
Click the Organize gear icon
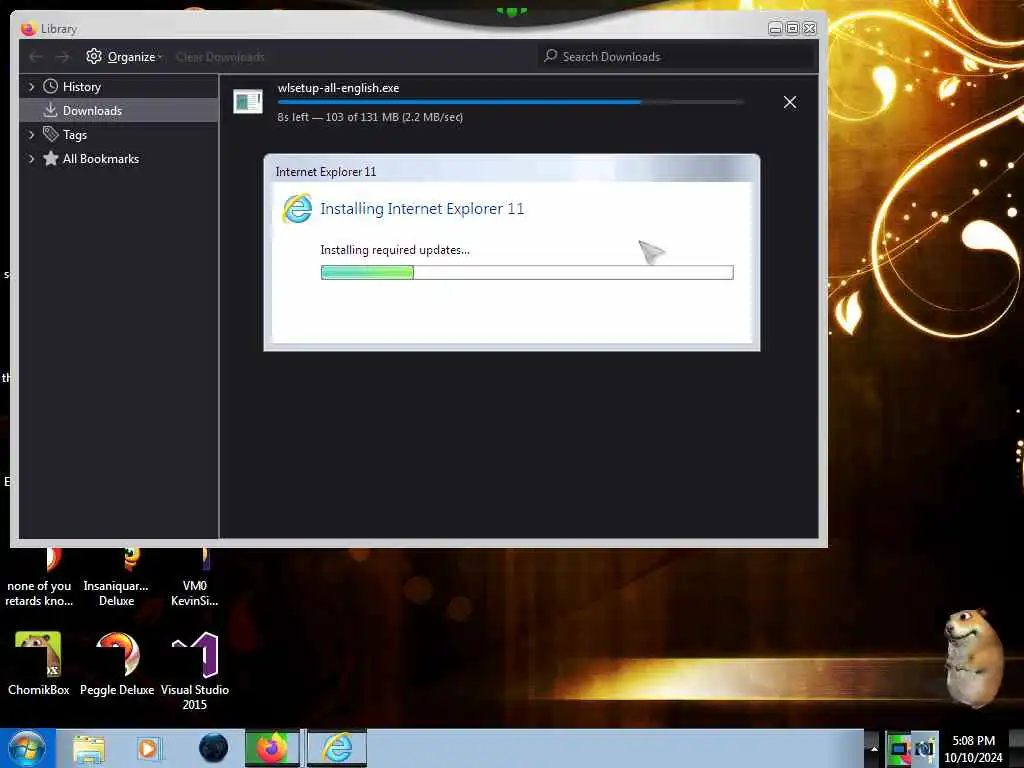(94, 56)
